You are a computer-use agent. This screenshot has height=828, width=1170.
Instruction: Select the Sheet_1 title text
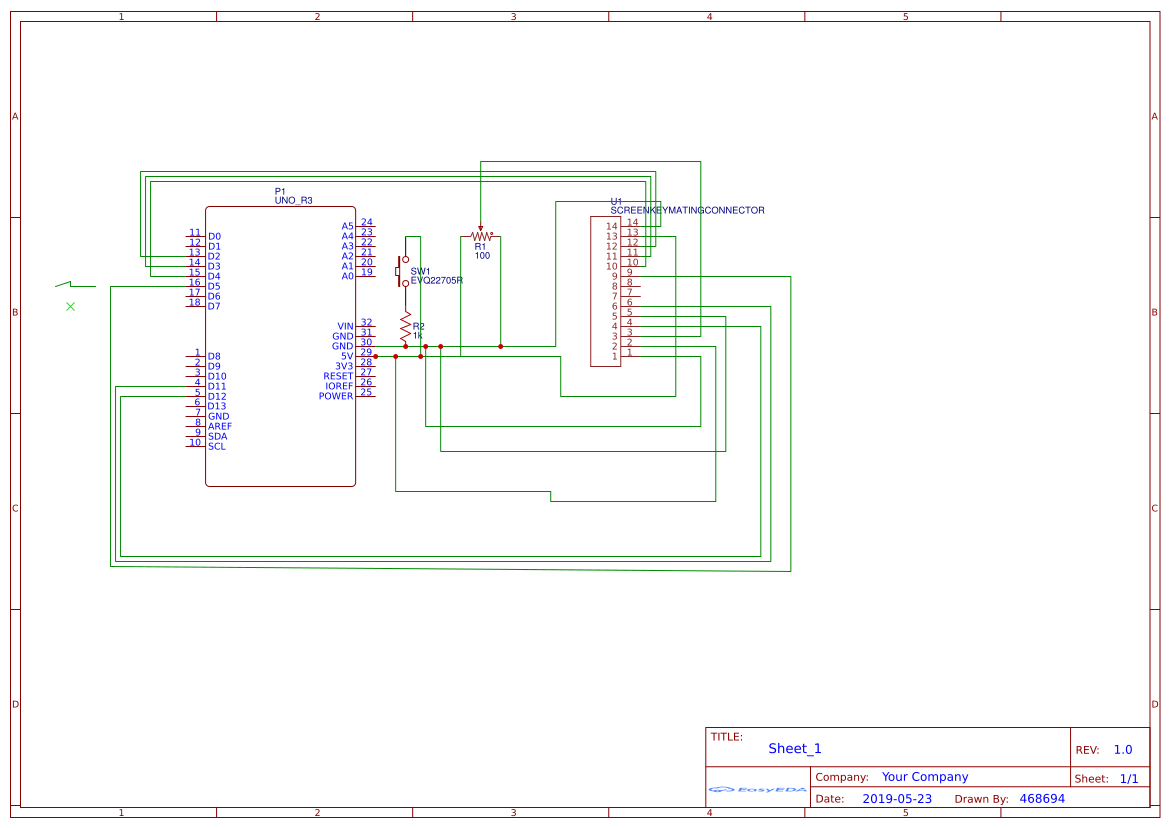point(795,748)
